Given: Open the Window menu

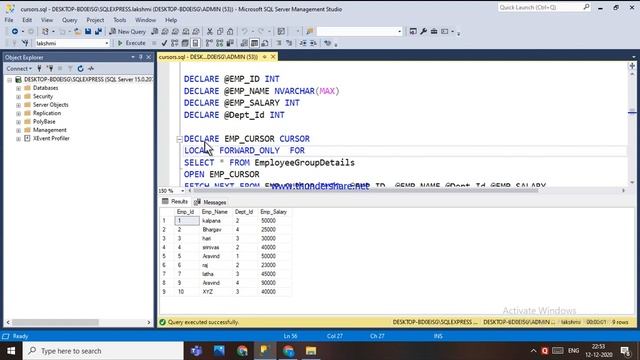Looking at the screenshot, I should point(145,20).
